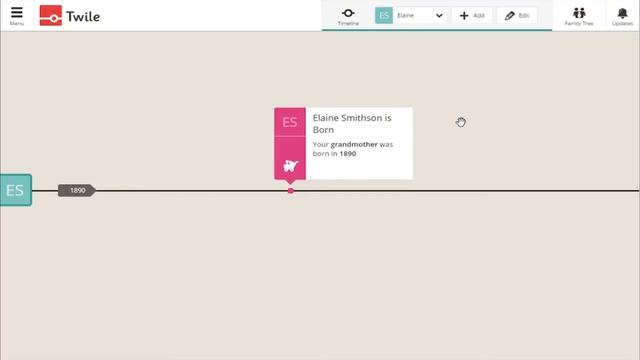The height and width of the screenshot is (360, 640).
Task: Open the Updates bell notifications
Action: 622,17
